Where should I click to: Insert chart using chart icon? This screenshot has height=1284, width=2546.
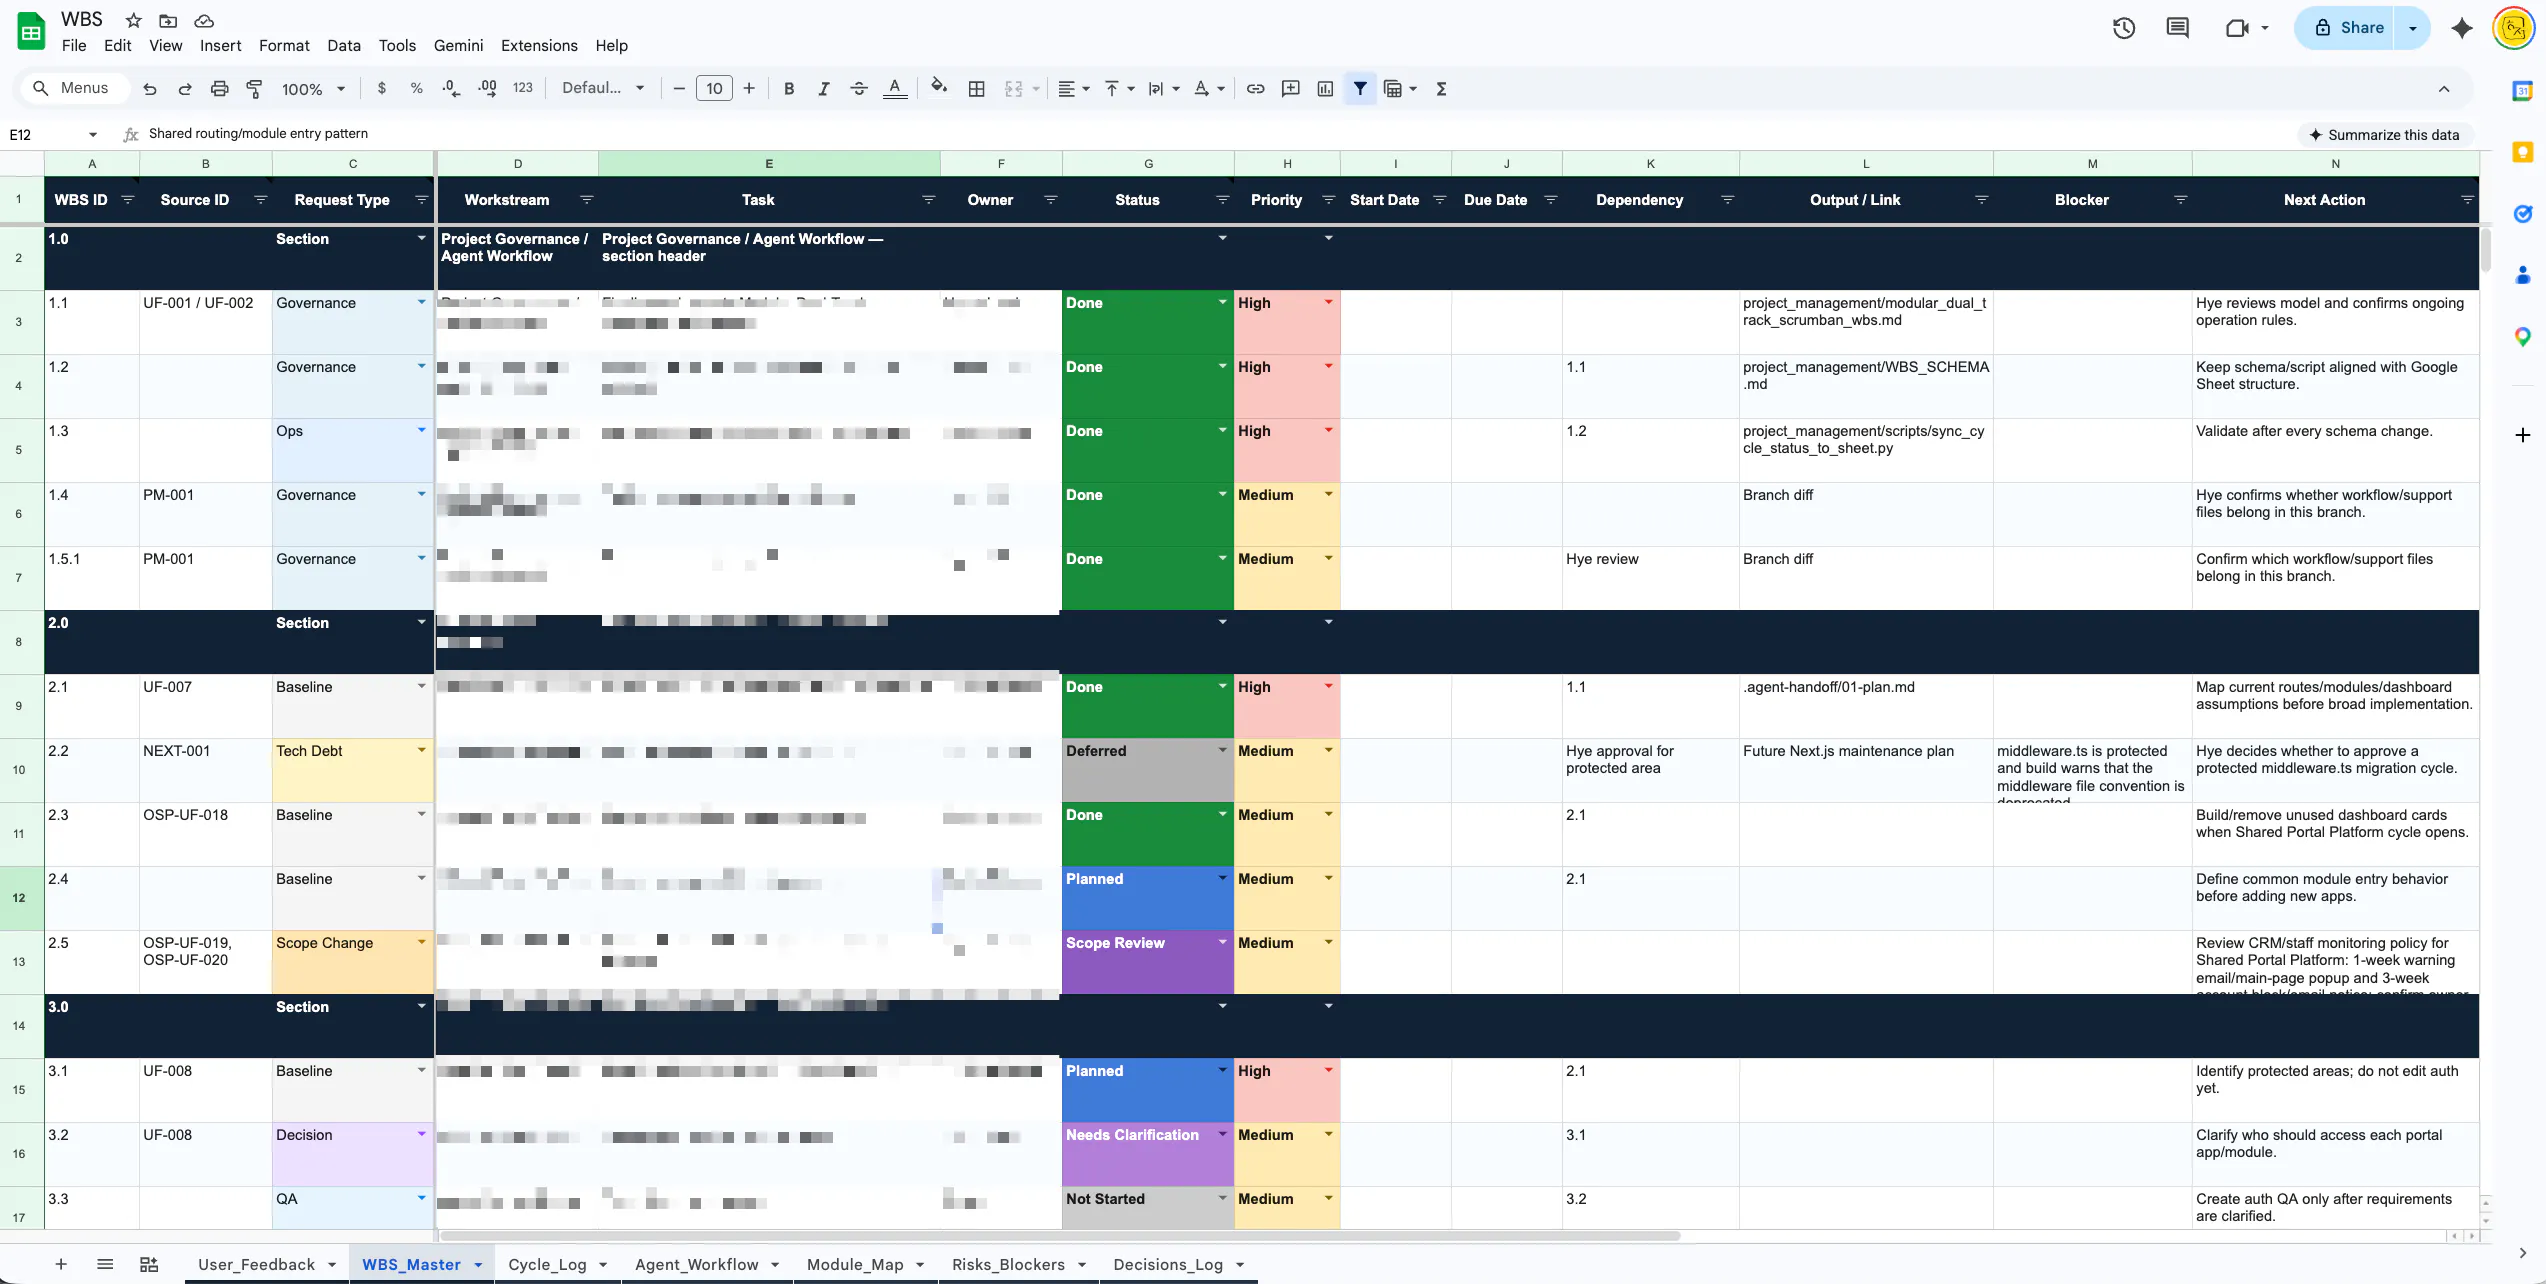point(1326,89)
